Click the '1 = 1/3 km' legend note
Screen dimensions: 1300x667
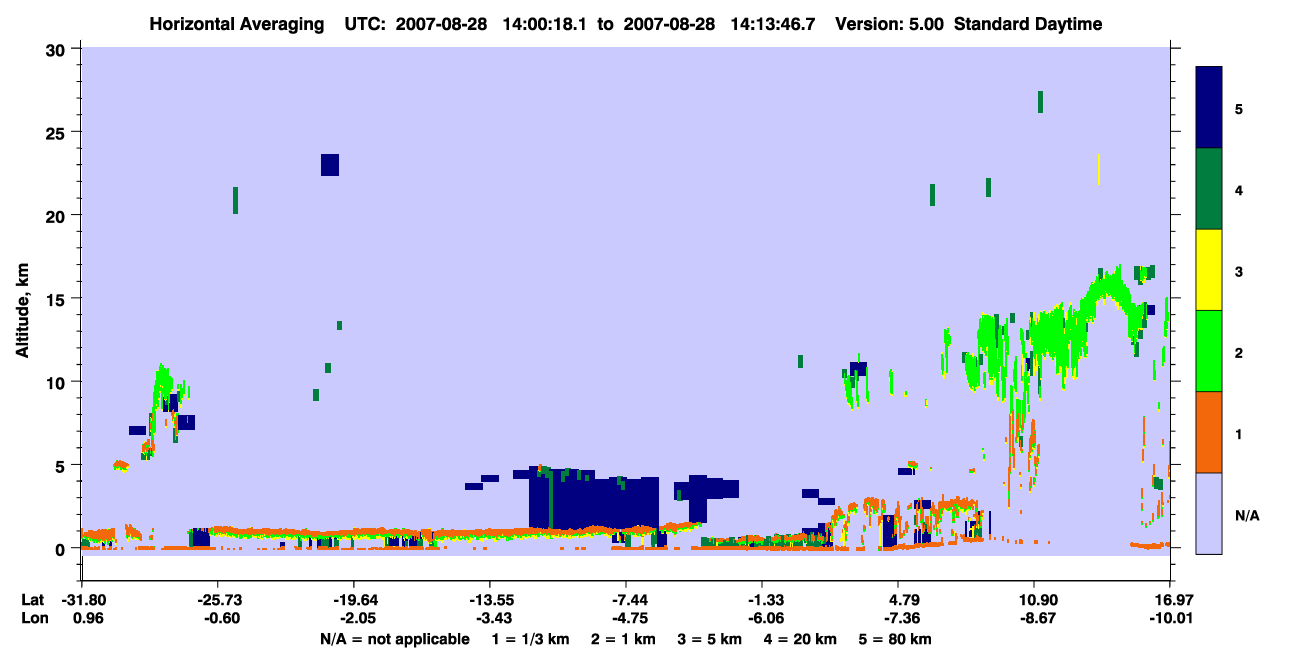[x=530, y=638]
